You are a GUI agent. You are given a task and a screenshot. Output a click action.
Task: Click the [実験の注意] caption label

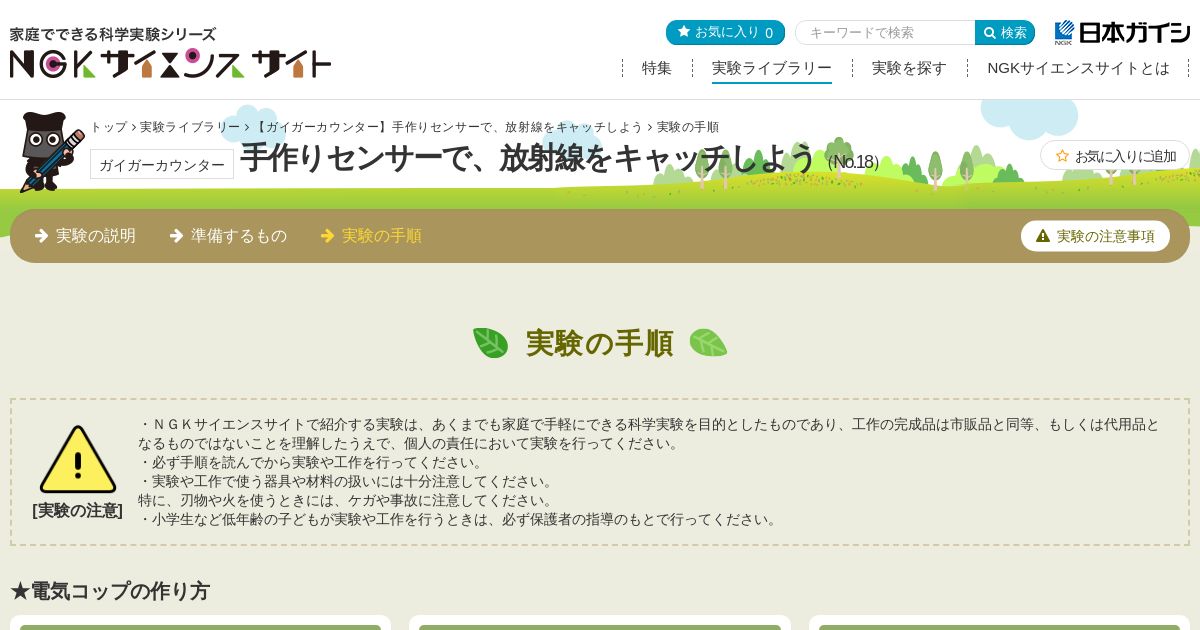[78, 511]
